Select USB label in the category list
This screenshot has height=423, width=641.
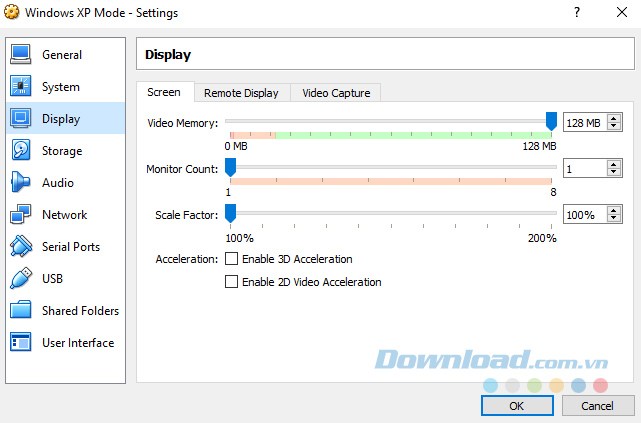coord(52,278)
